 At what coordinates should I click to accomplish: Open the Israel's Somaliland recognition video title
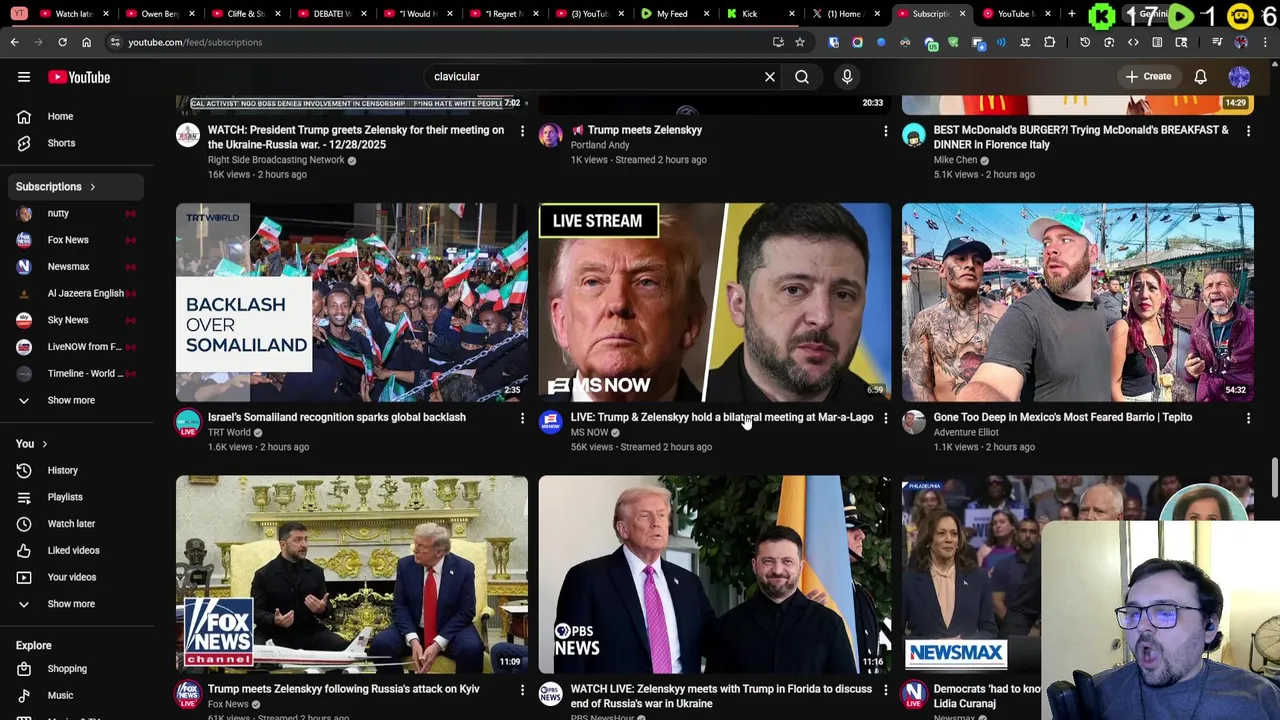pos(337,418)
